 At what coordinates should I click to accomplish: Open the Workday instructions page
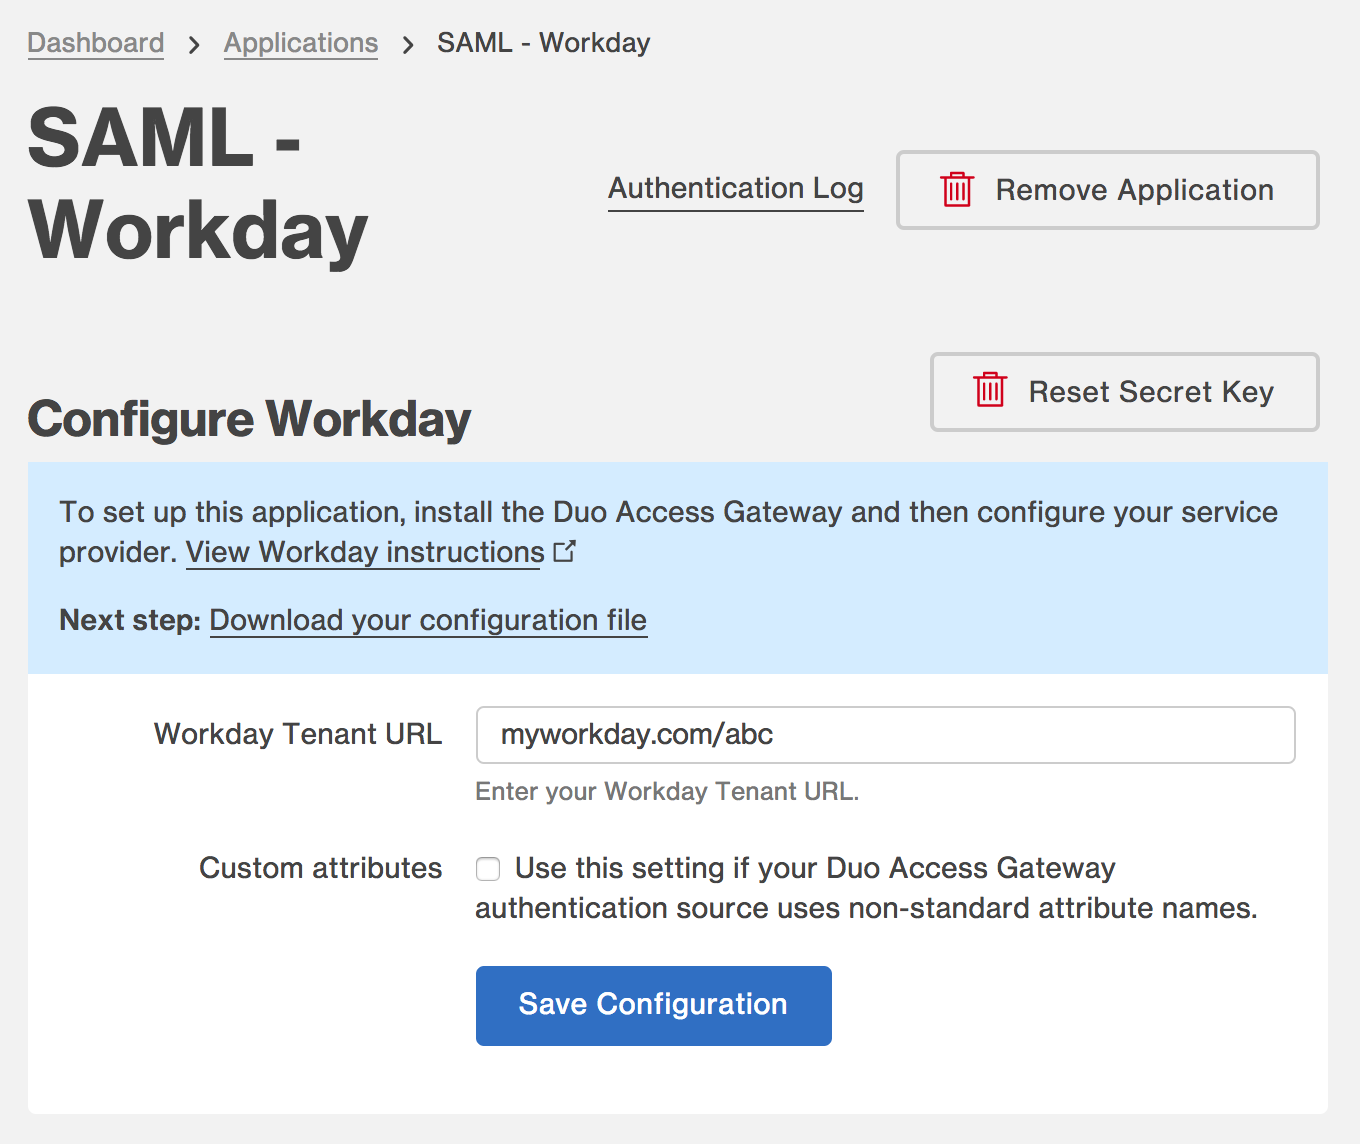[x=363, y=552]
